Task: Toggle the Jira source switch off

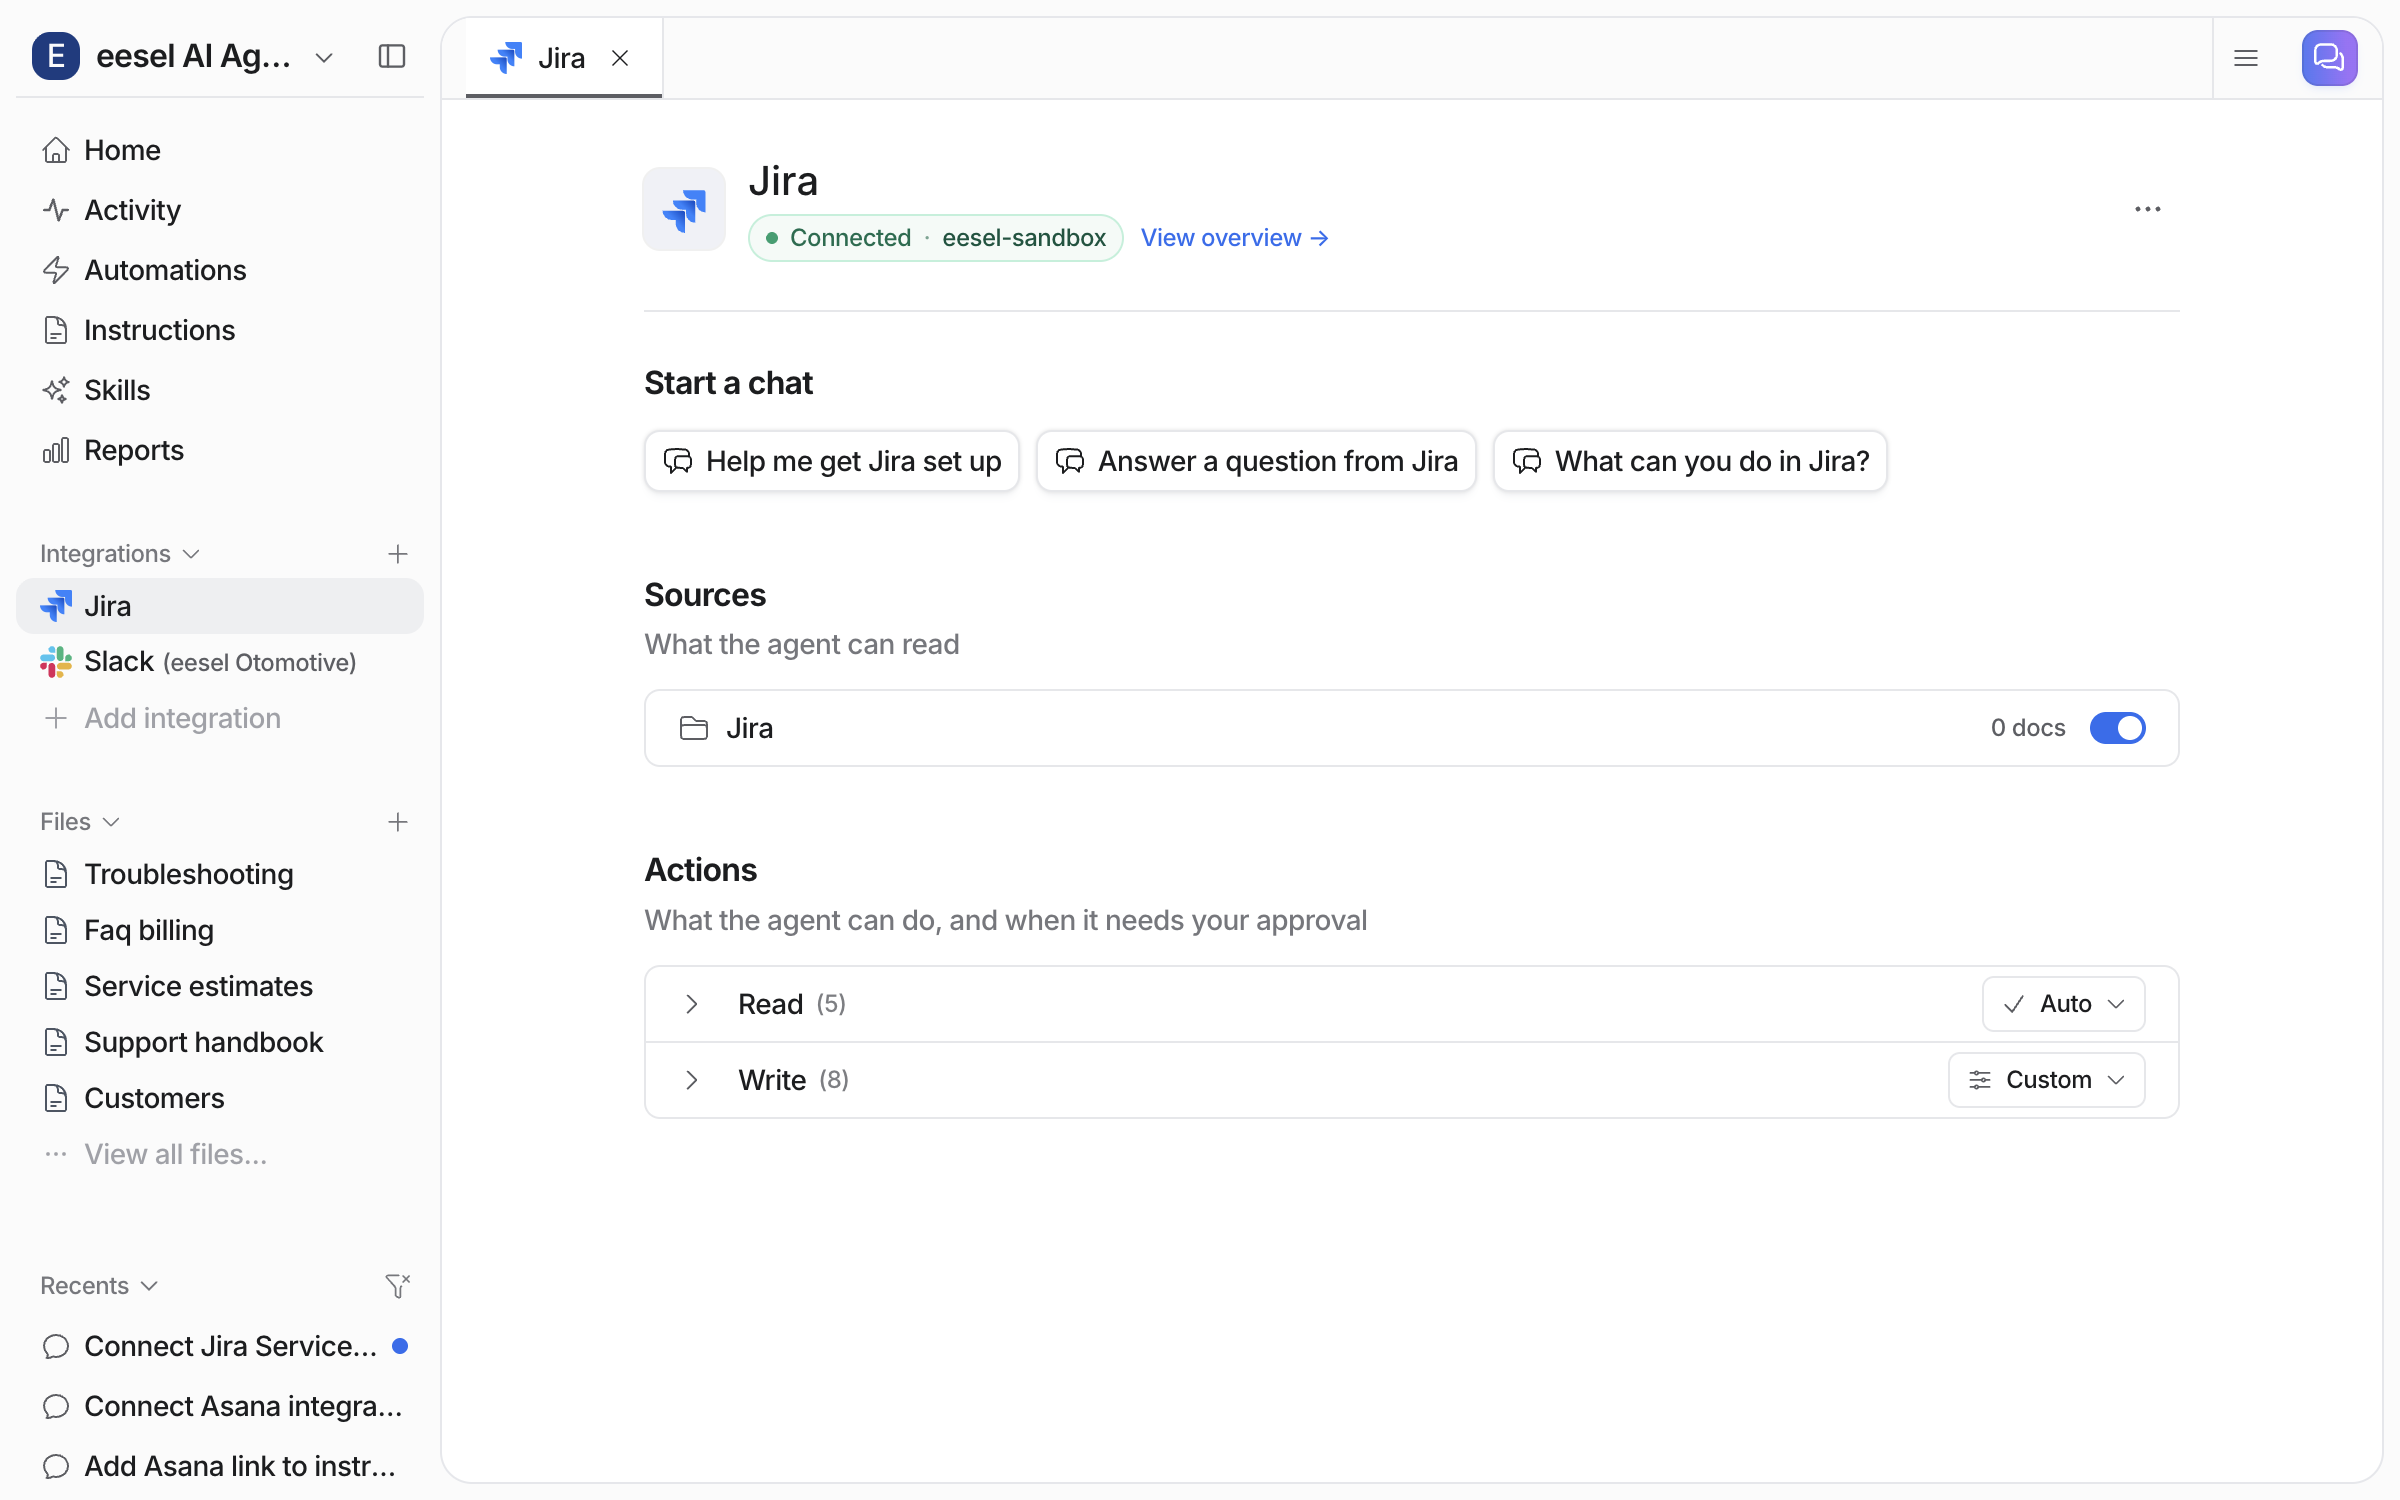Action: 2117,728
